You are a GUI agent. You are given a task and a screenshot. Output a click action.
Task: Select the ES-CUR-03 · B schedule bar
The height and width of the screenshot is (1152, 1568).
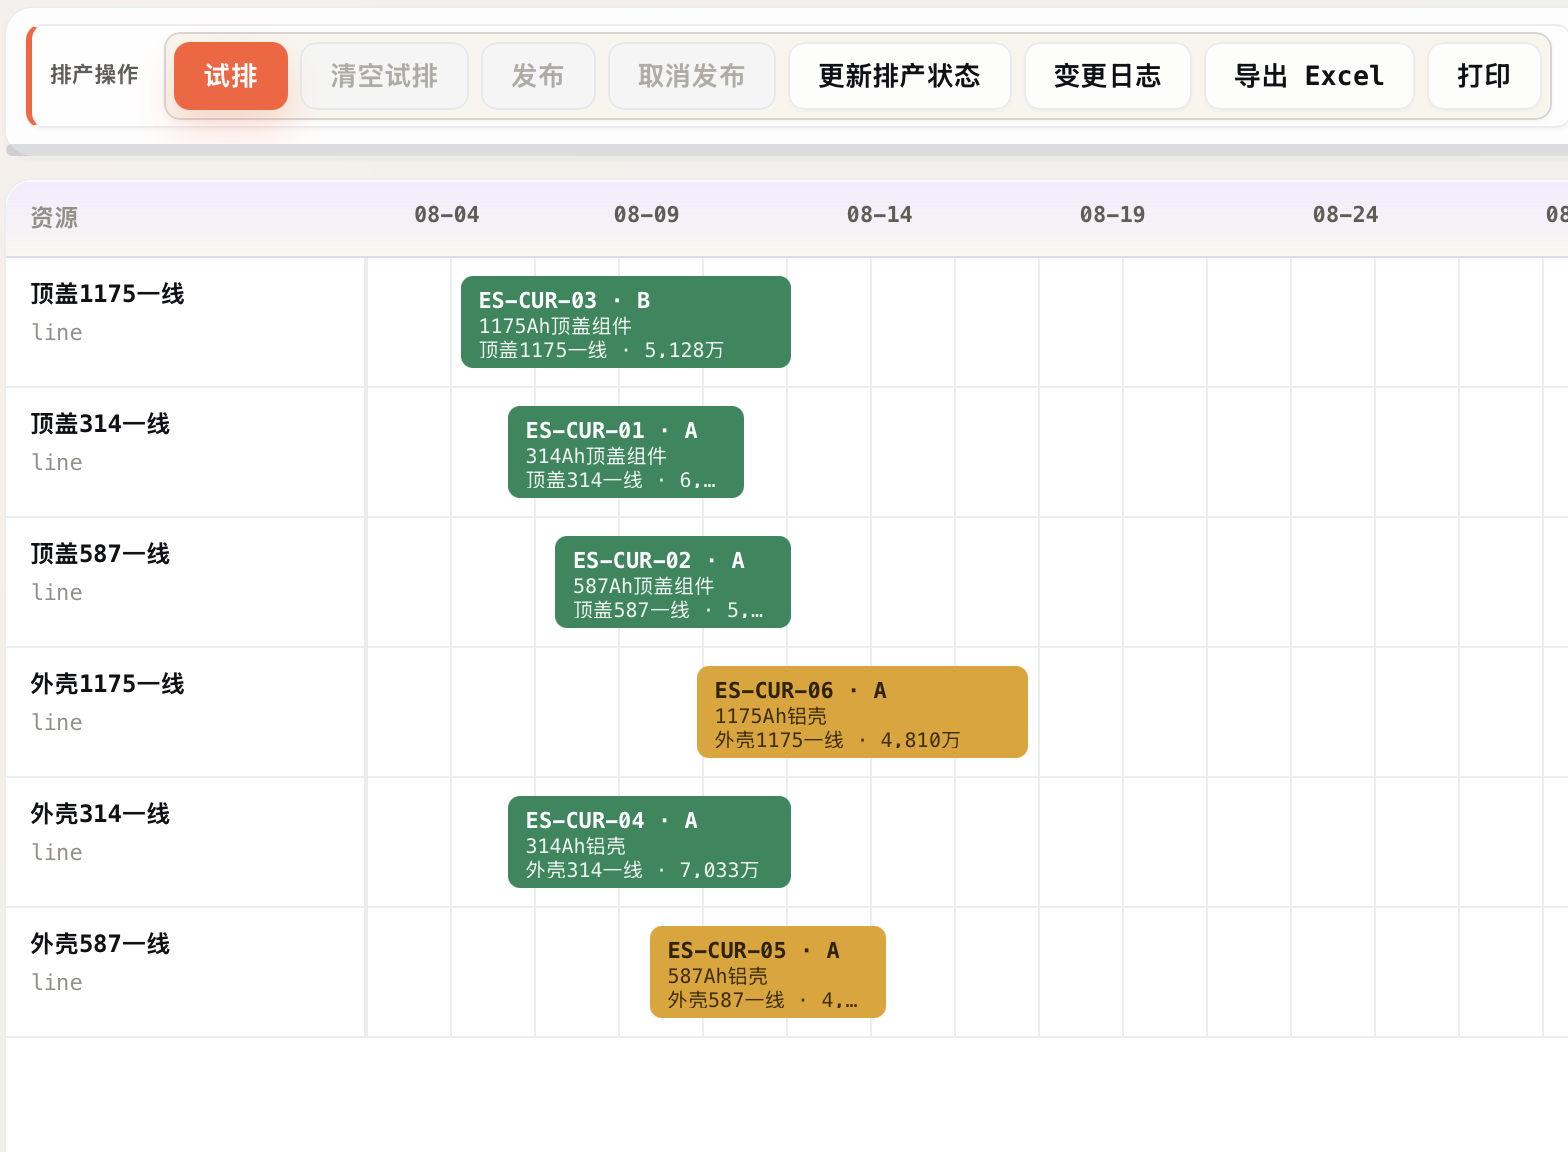point(626,322)
